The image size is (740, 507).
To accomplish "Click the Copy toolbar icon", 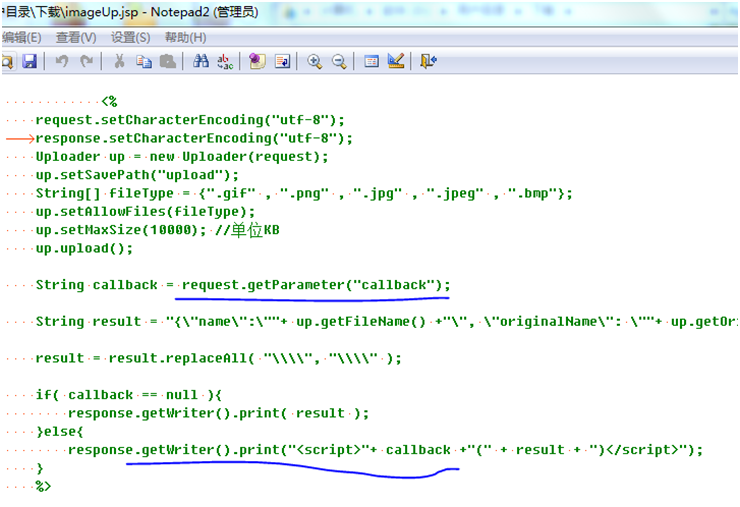I will pos(144,61).
